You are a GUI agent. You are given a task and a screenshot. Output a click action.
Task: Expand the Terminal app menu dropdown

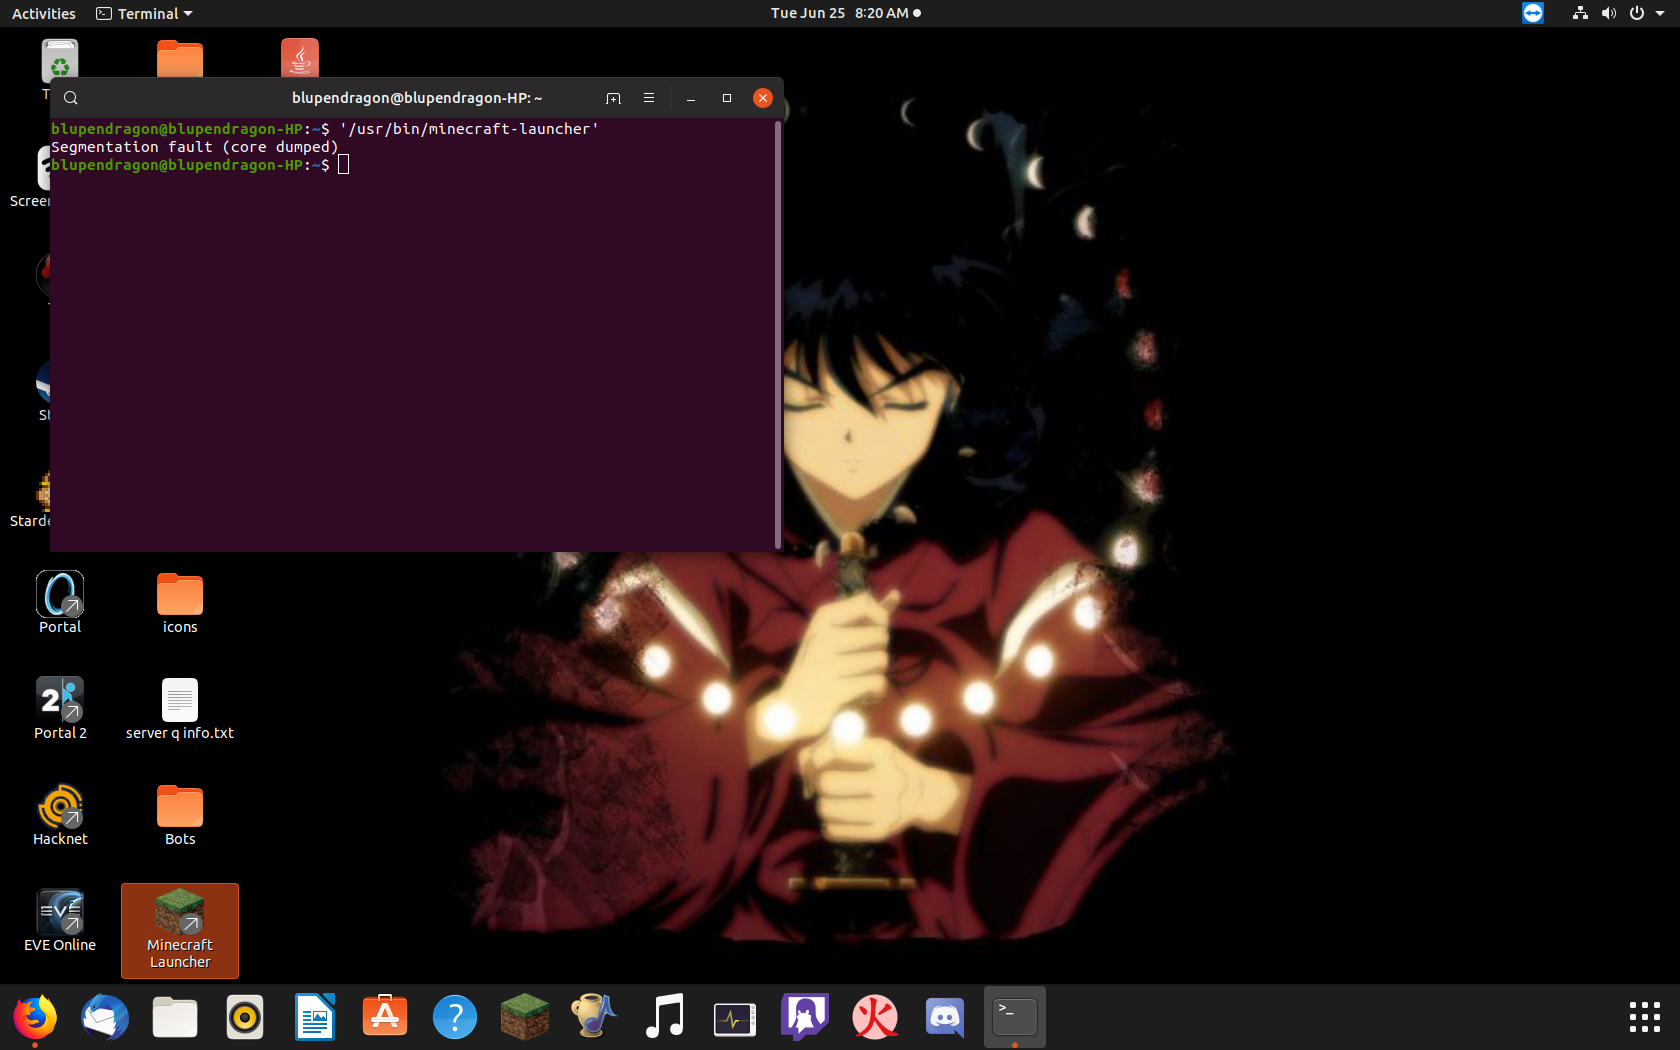pyautogui.click(x=145, y=13)
